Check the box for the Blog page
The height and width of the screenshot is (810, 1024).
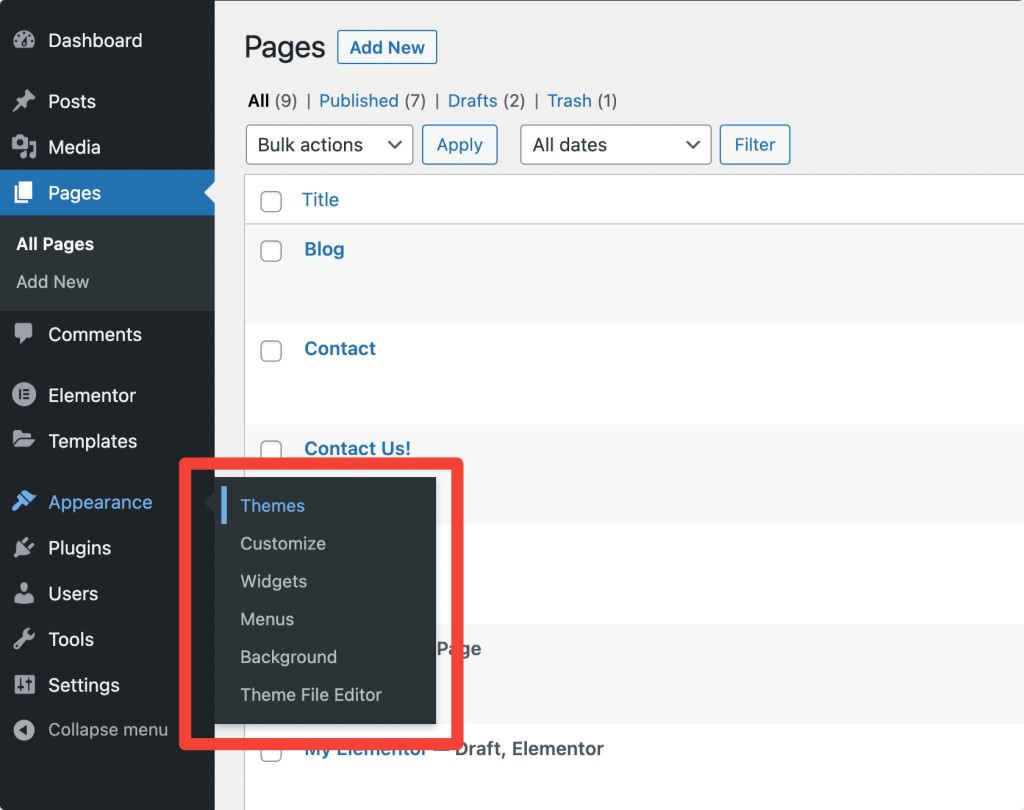pyautogui.click(x=271, y=251)
